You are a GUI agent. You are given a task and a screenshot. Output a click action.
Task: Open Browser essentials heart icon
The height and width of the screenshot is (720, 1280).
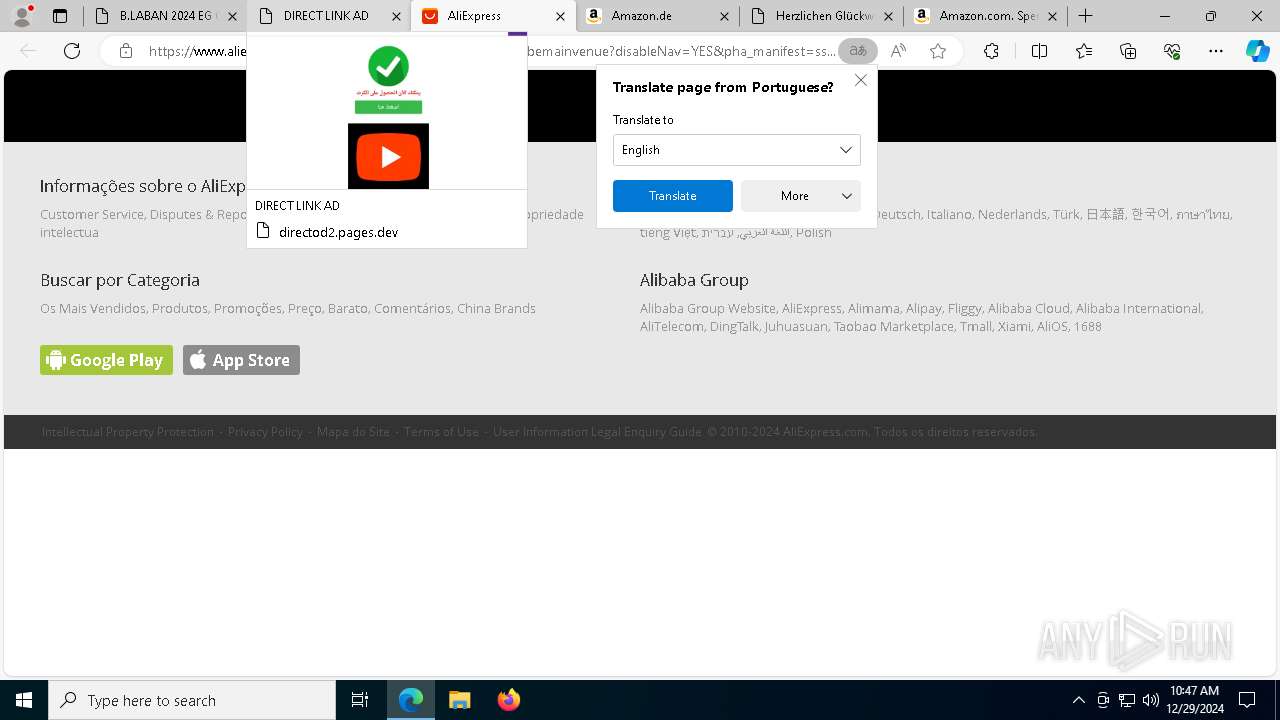pos(1172,51)
